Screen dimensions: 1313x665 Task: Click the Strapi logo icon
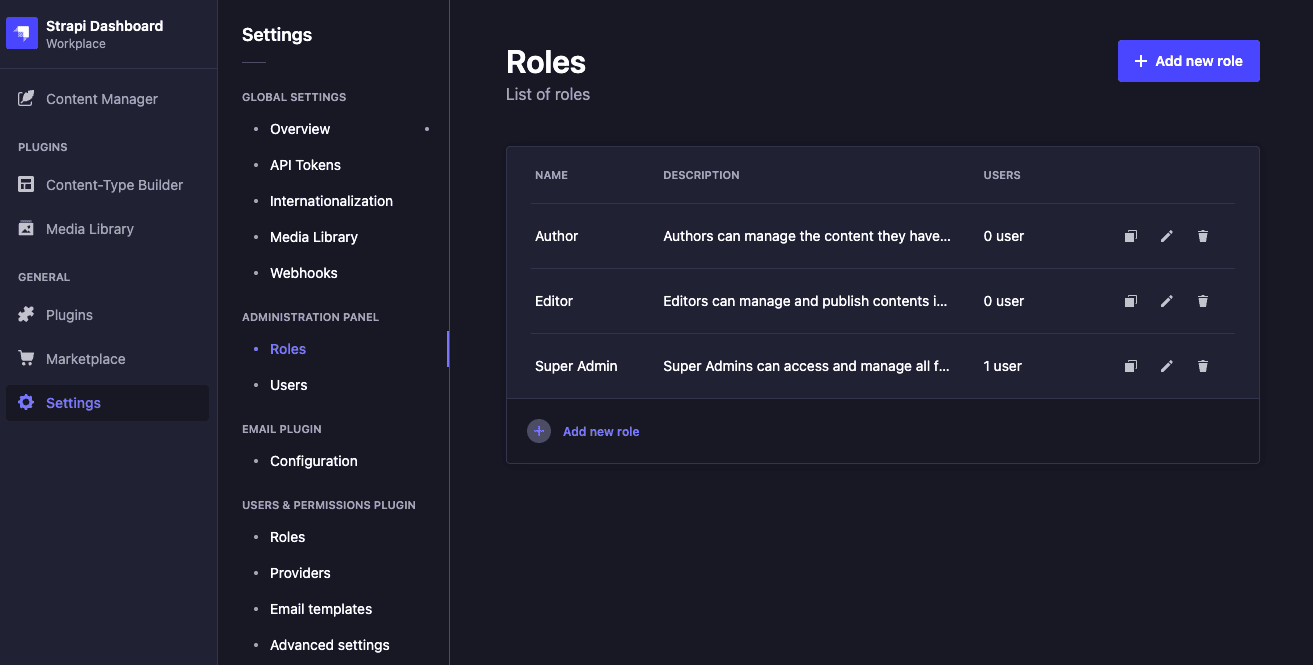click(22, 33)
